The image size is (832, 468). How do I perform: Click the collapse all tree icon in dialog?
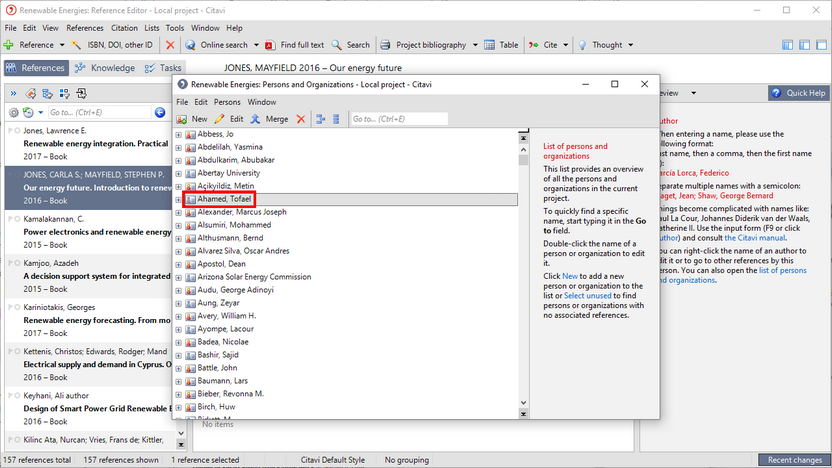(x=336, y=119)
